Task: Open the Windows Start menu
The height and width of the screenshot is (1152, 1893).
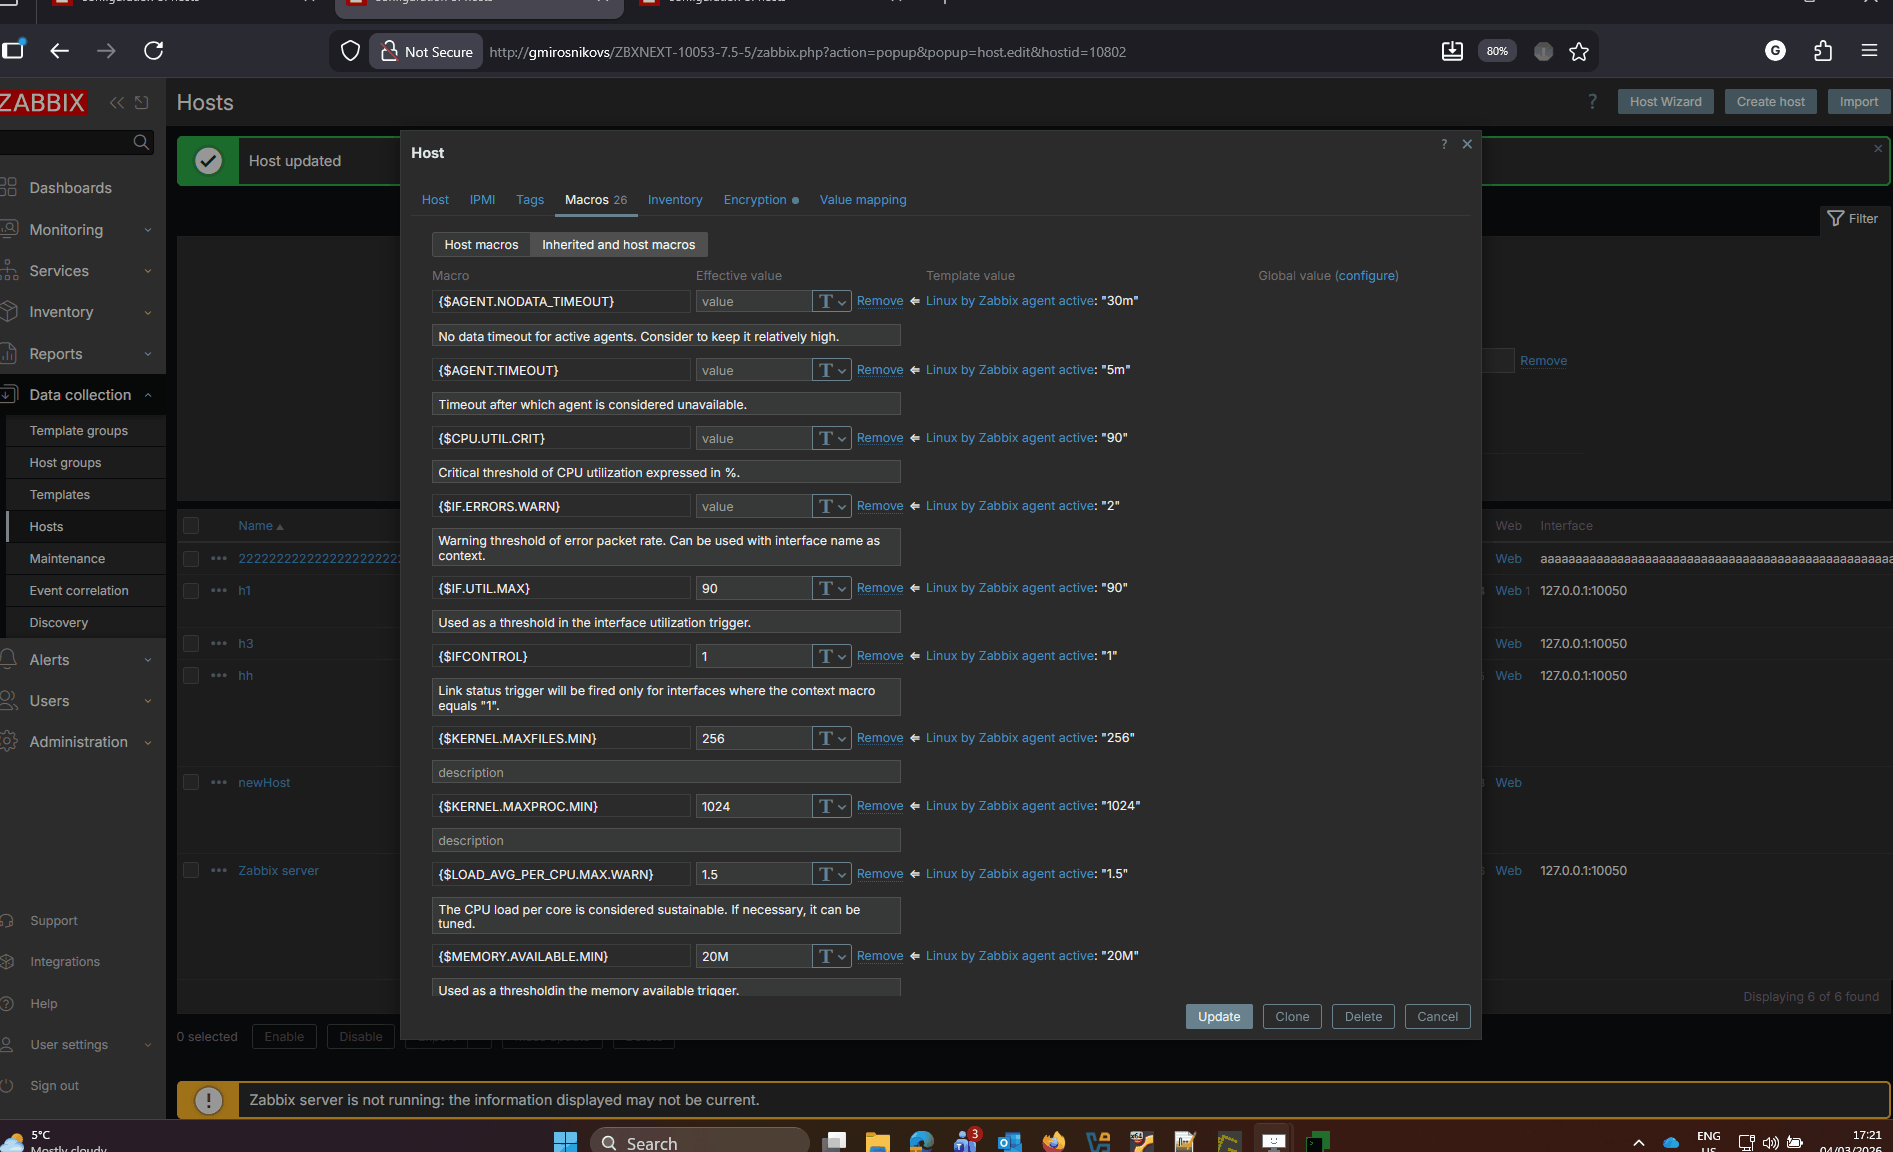Action: coord(565,1141)
